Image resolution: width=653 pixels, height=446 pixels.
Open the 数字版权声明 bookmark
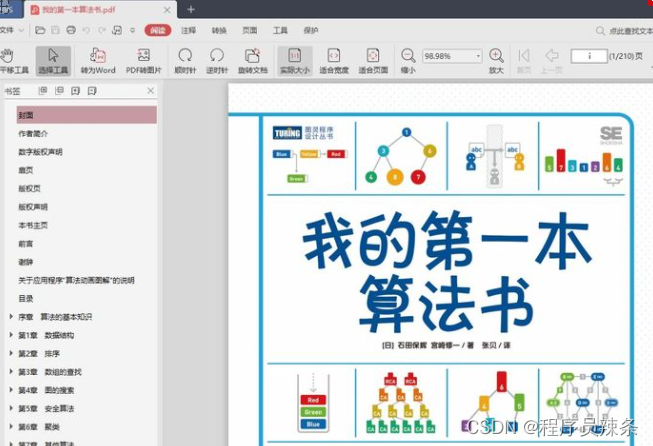point(40,152)
